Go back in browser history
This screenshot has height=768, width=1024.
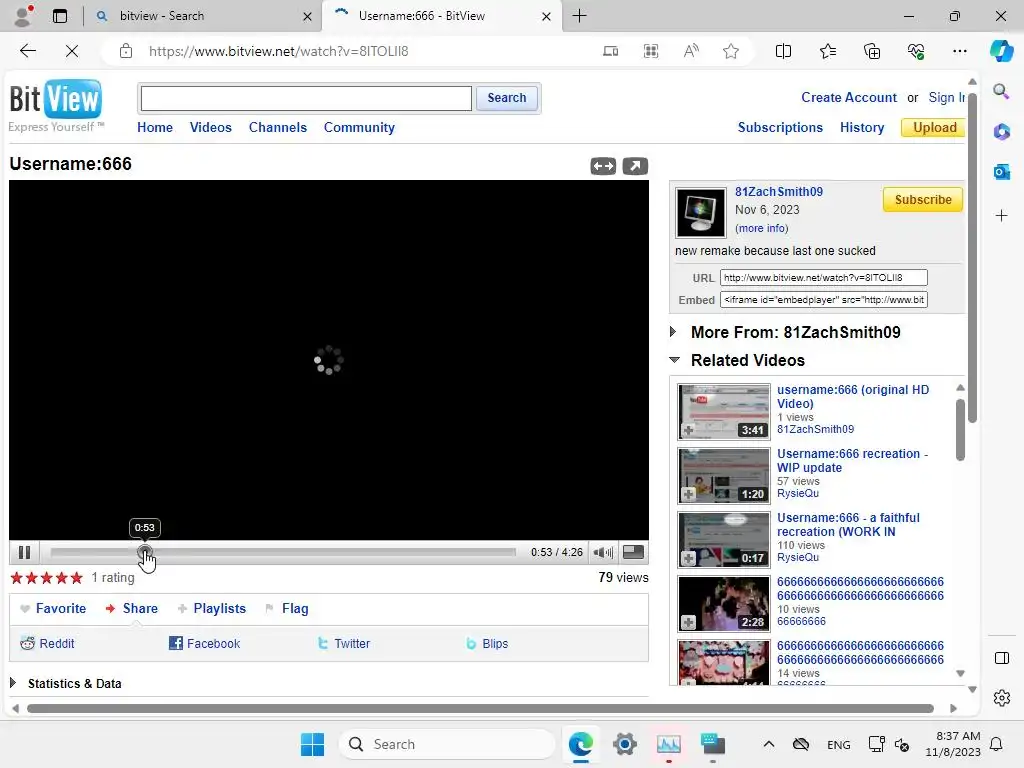27,51
